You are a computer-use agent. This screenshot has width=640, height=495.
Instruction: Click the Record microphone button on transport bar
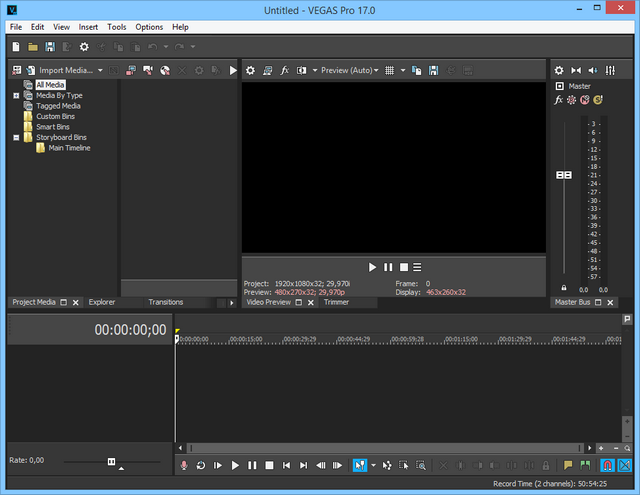(183, 465)
